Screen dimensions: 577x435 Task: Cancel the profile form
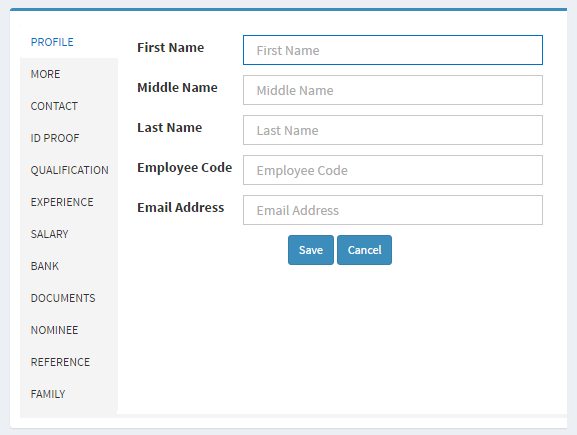(364, 250)
